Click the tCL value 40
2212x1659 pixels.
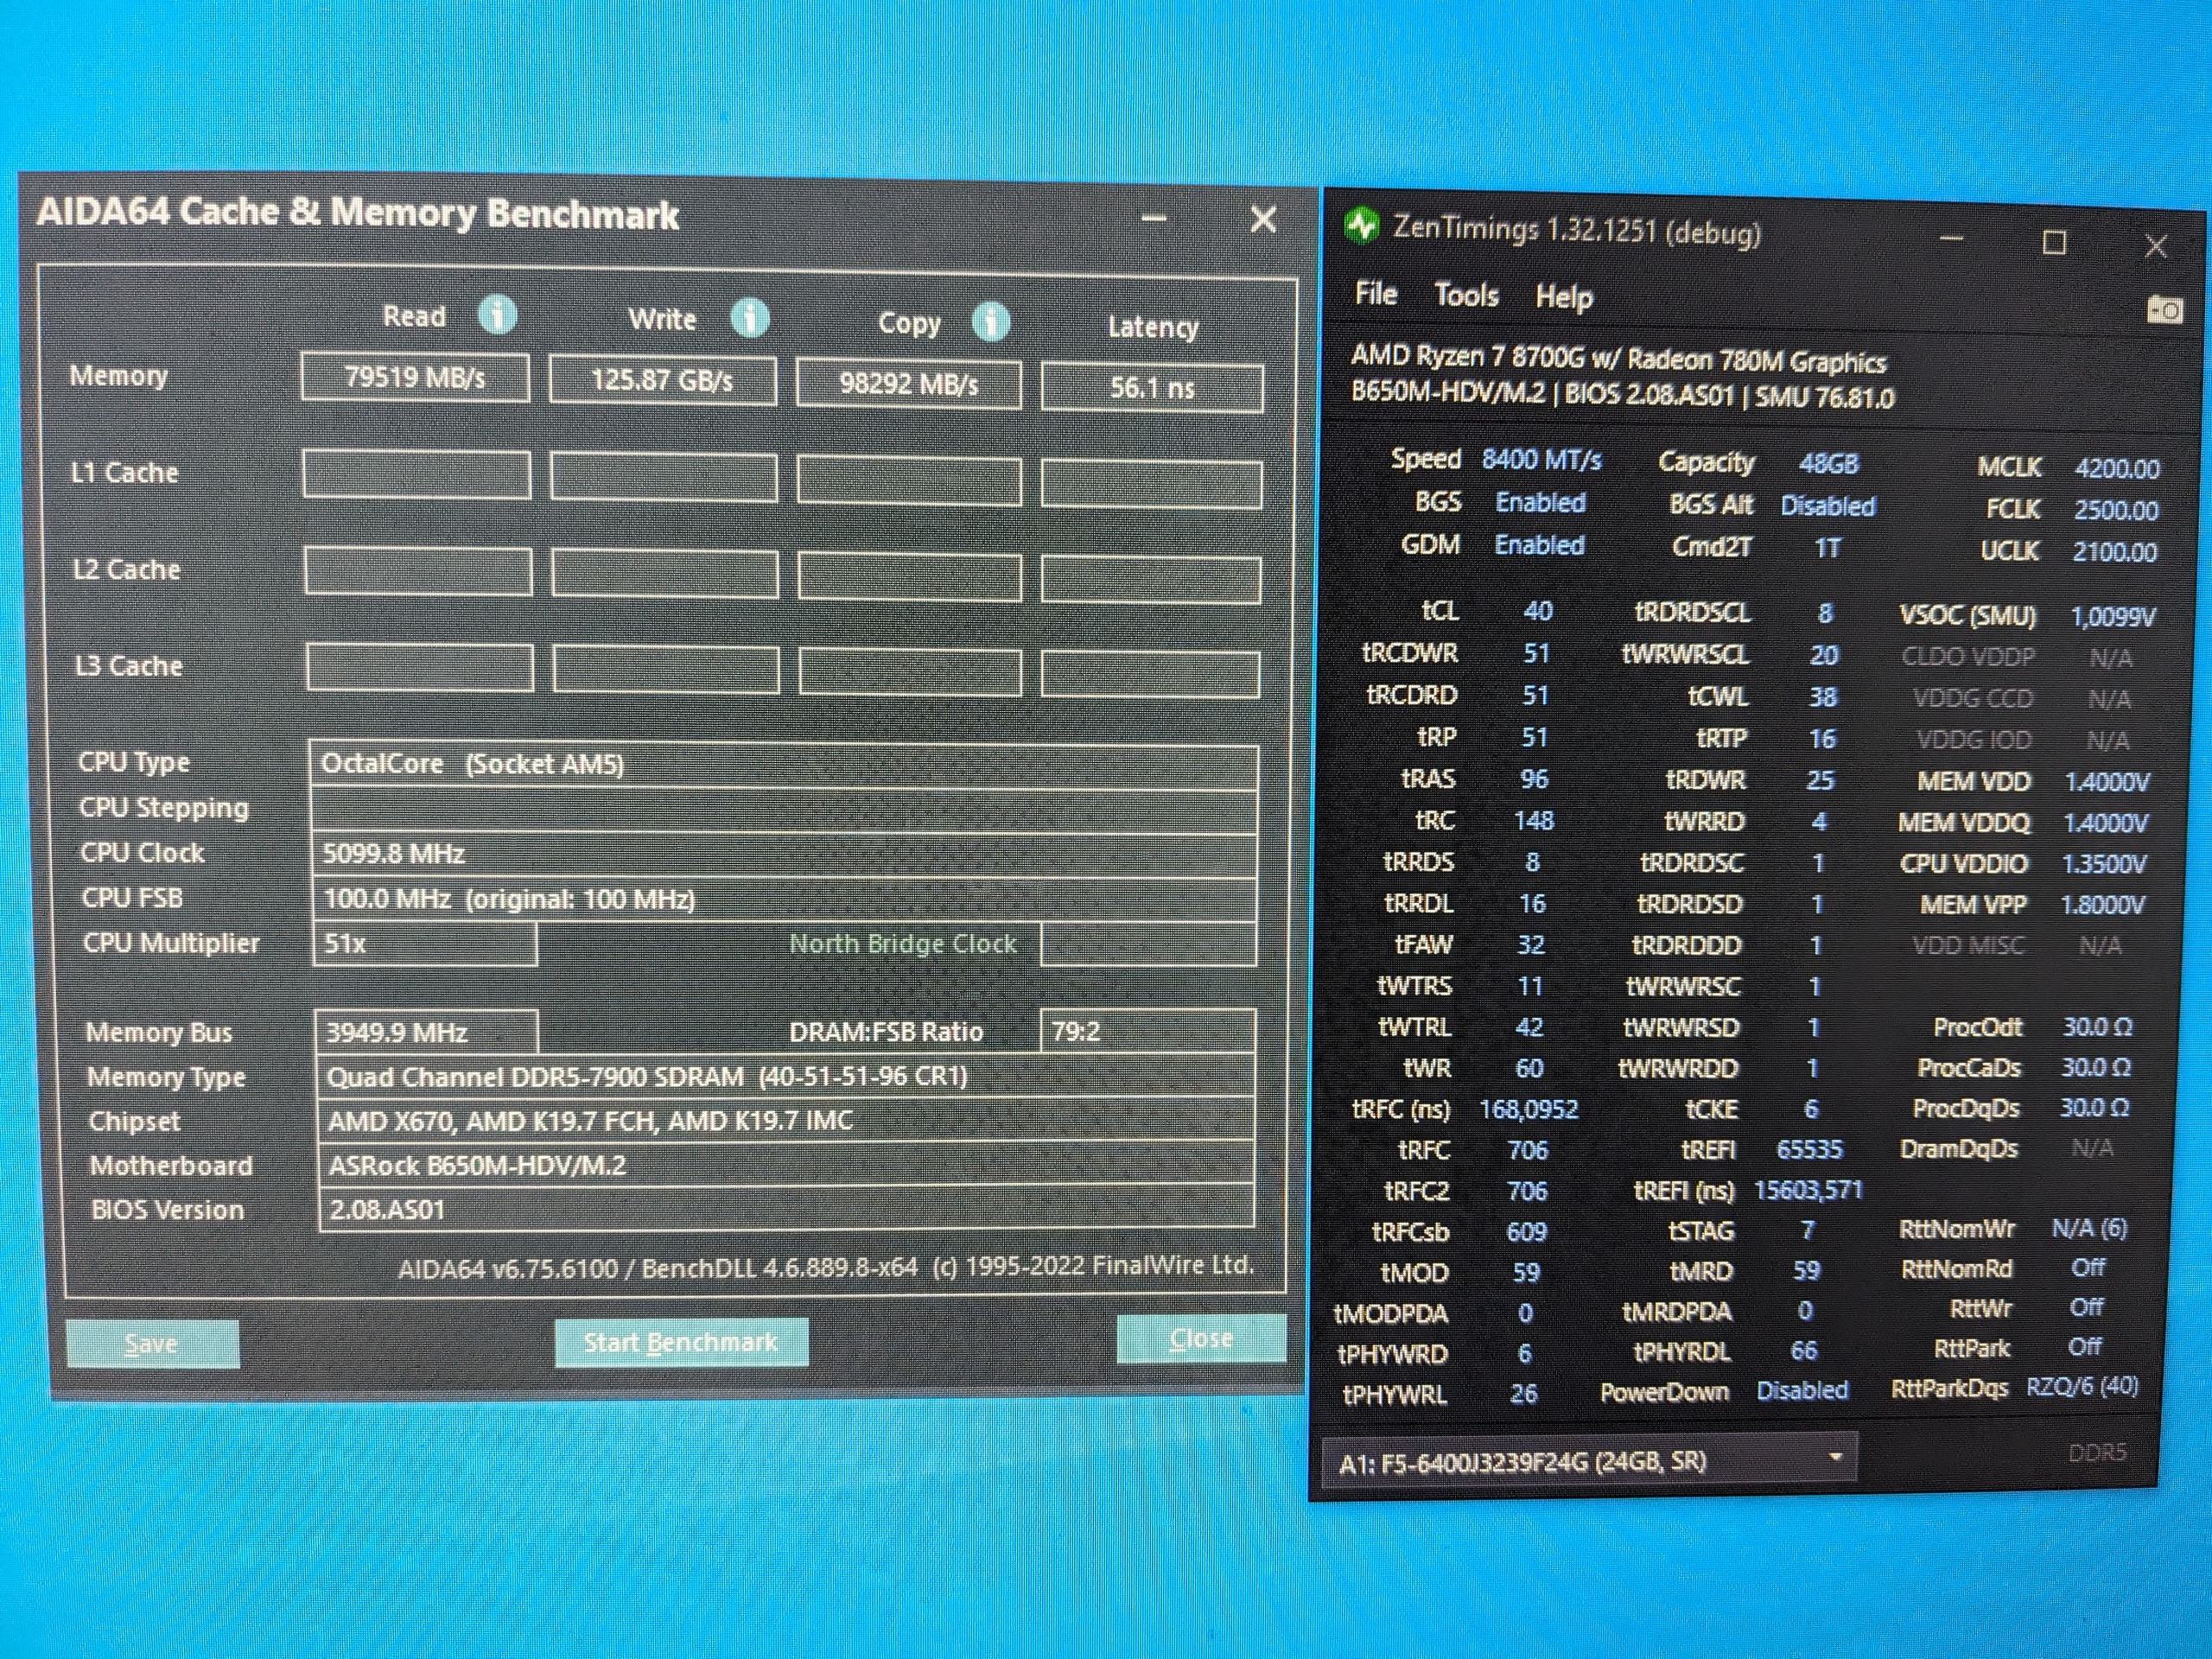1538,611
